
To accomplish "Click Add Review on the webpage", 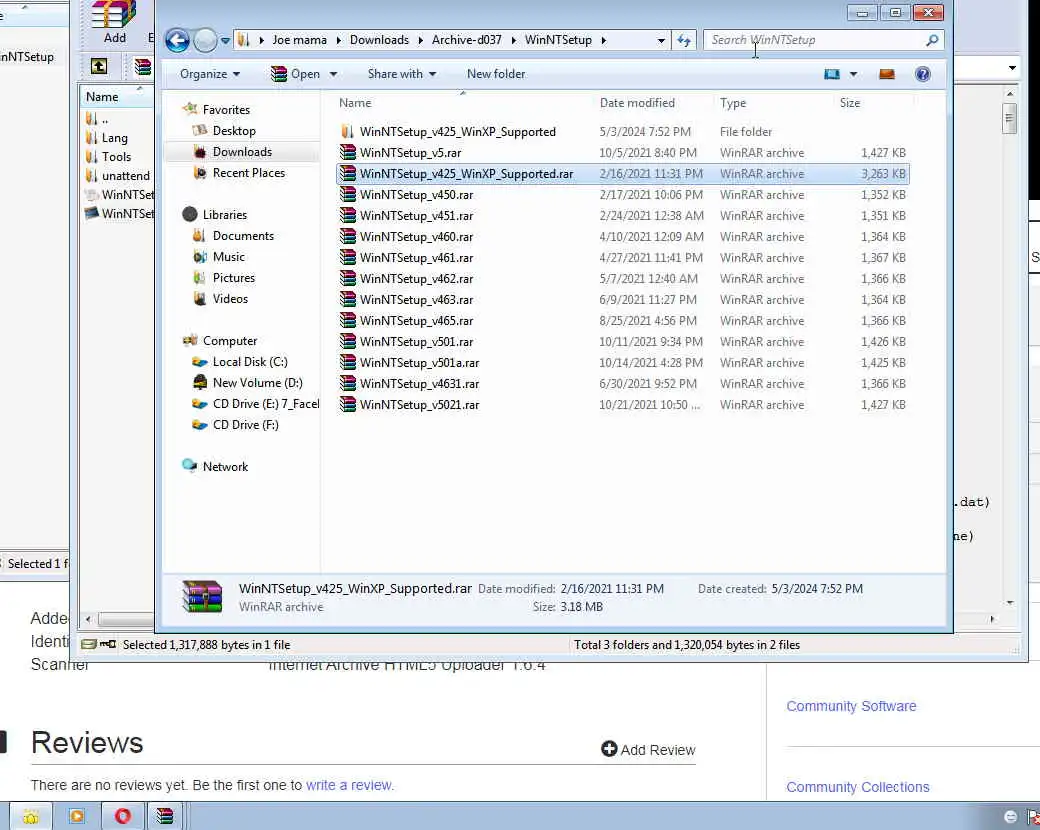I will coord(648,750).
